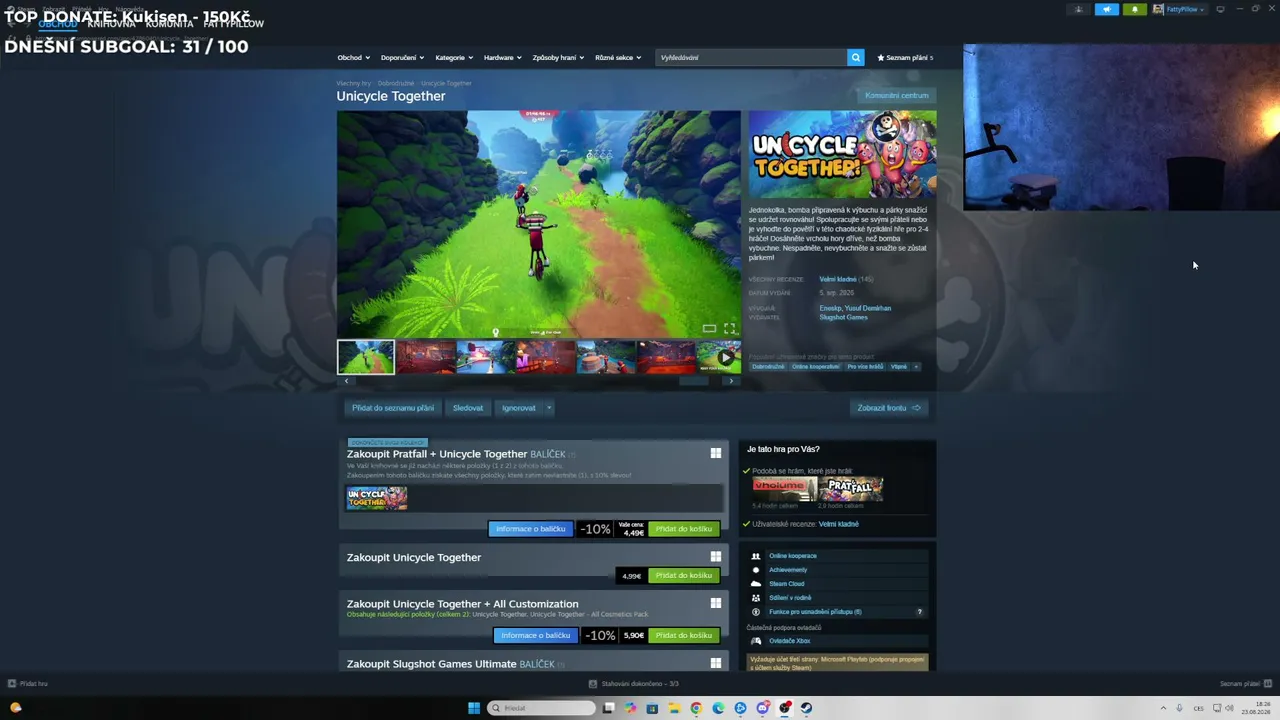Open the FattyPillow account dropdown

pyautogui.click(x=1179, y=9)
